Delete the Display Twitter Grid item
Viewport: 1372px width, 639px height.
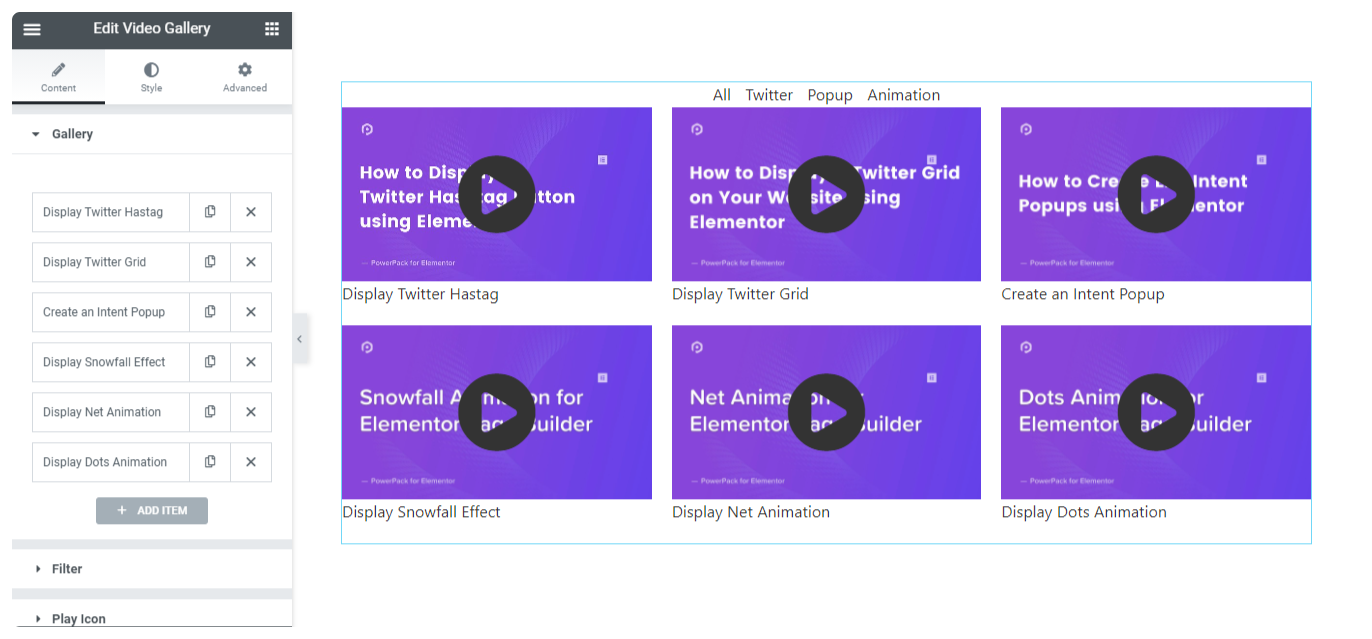(x=251, y=262)
